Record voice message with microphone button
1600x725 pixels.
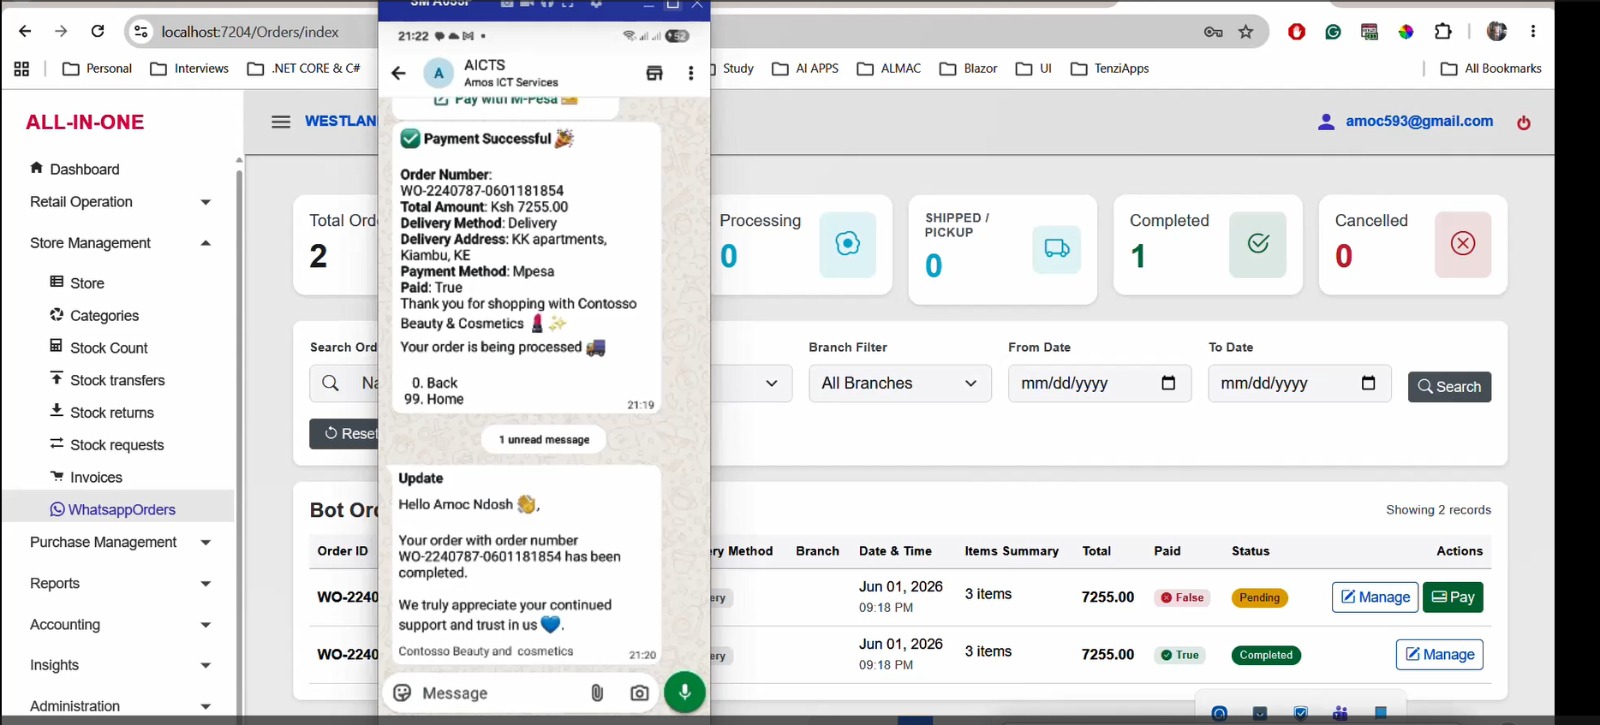pyautogui.click(x=685, y=692)
